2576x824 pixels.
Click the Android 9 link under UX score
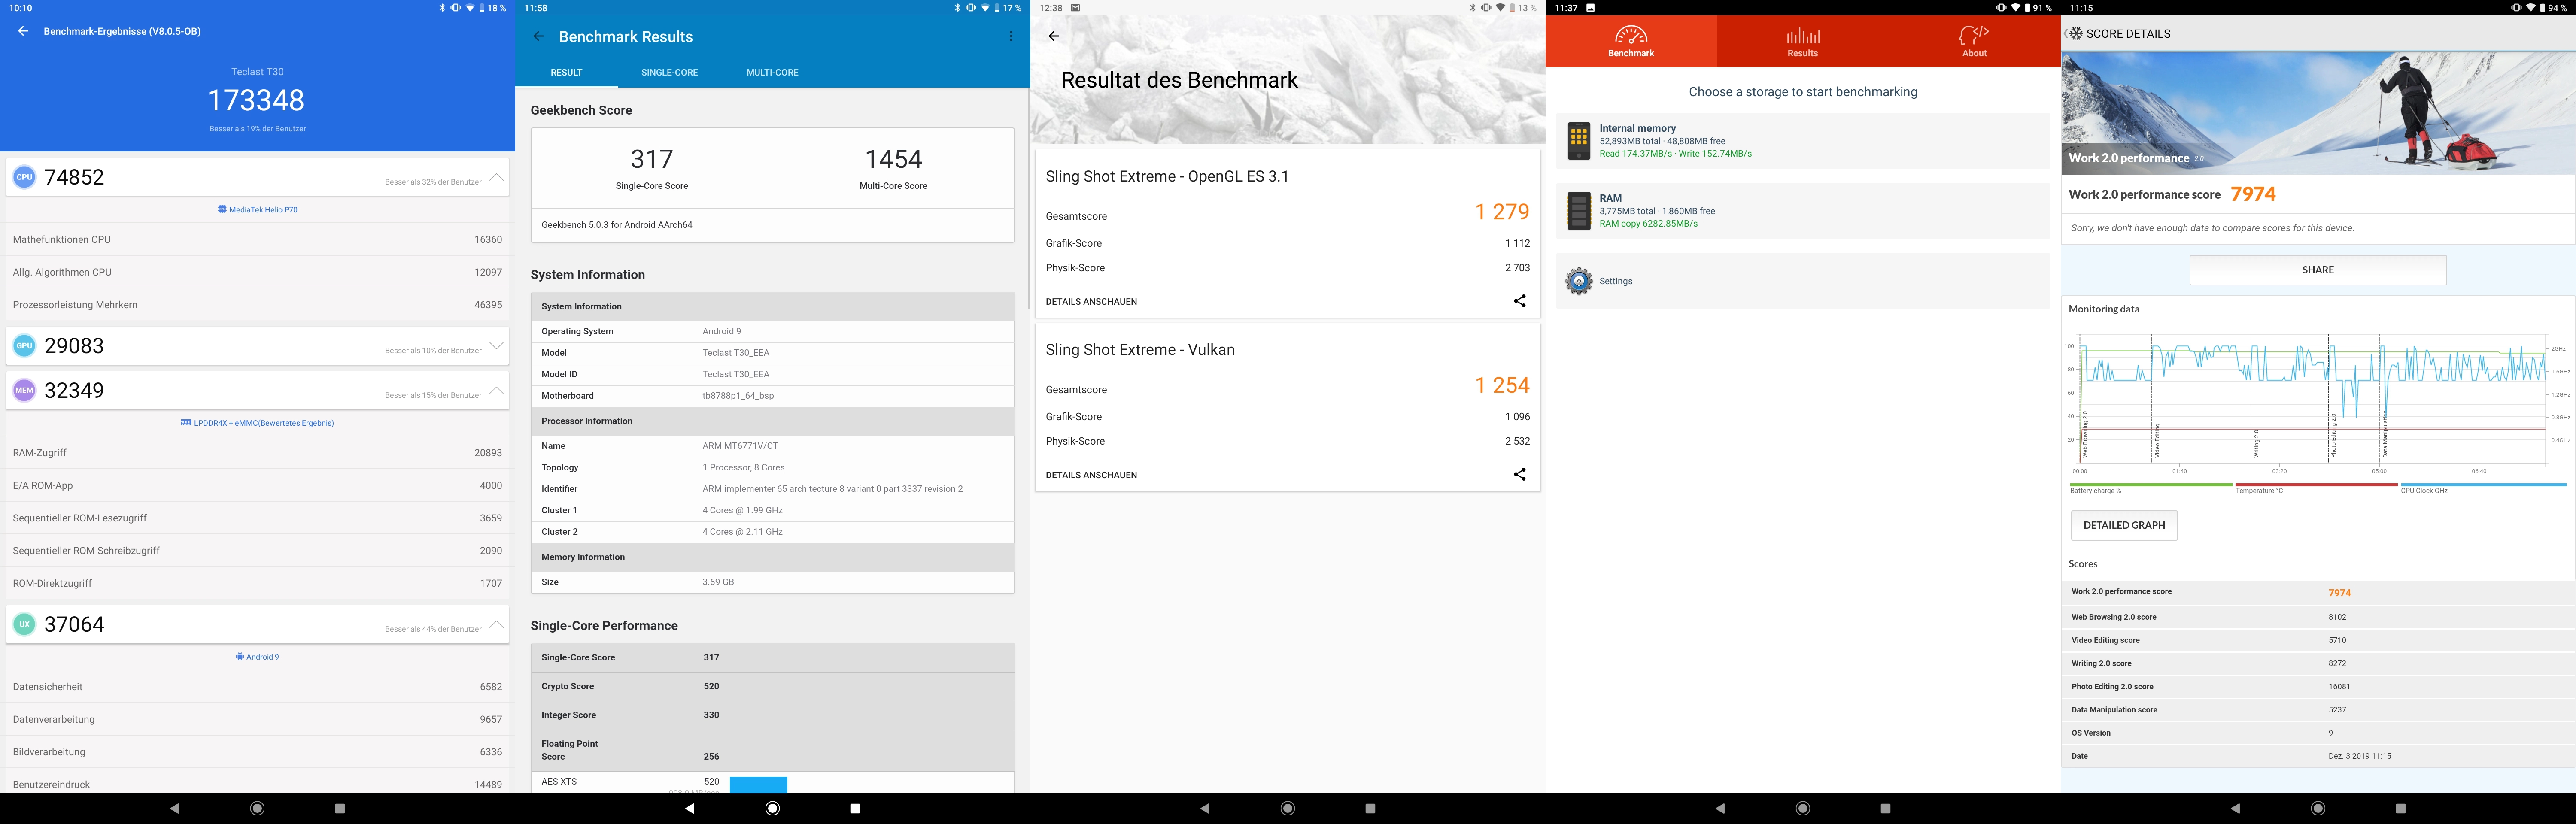coord(258,657)
